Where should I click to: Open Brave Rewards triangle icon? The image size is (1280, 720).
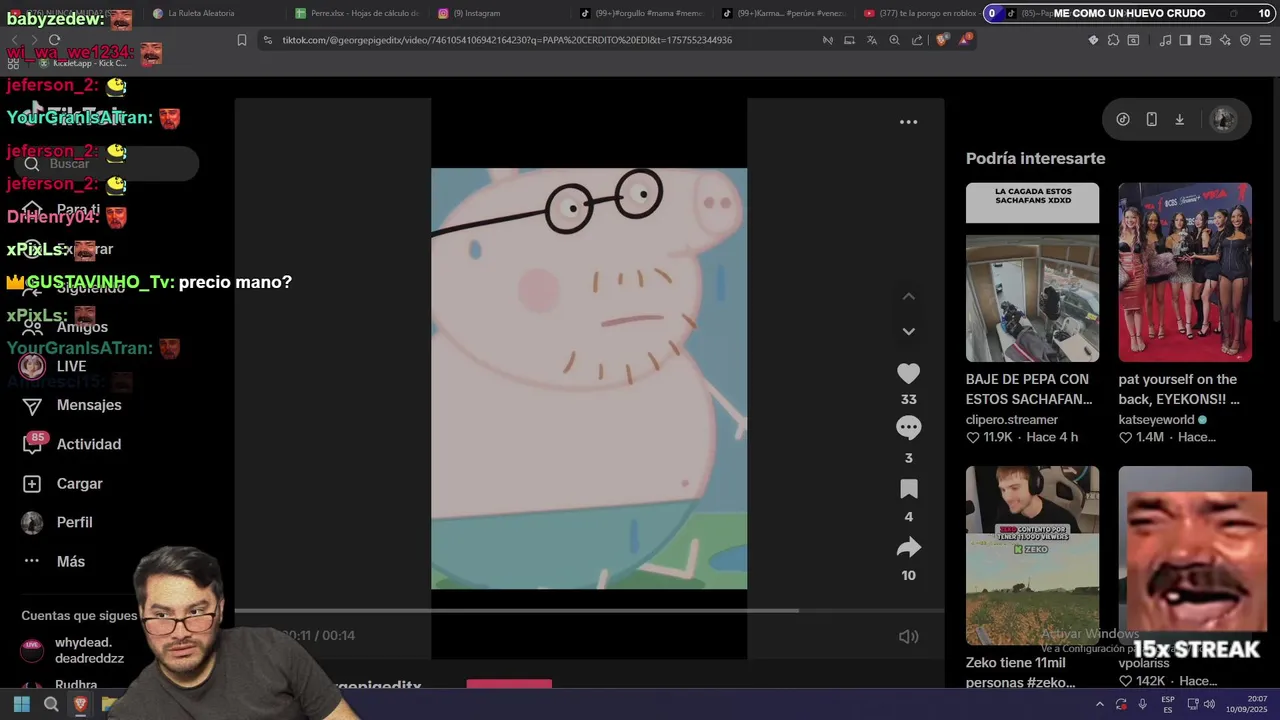tap(965, 40)
